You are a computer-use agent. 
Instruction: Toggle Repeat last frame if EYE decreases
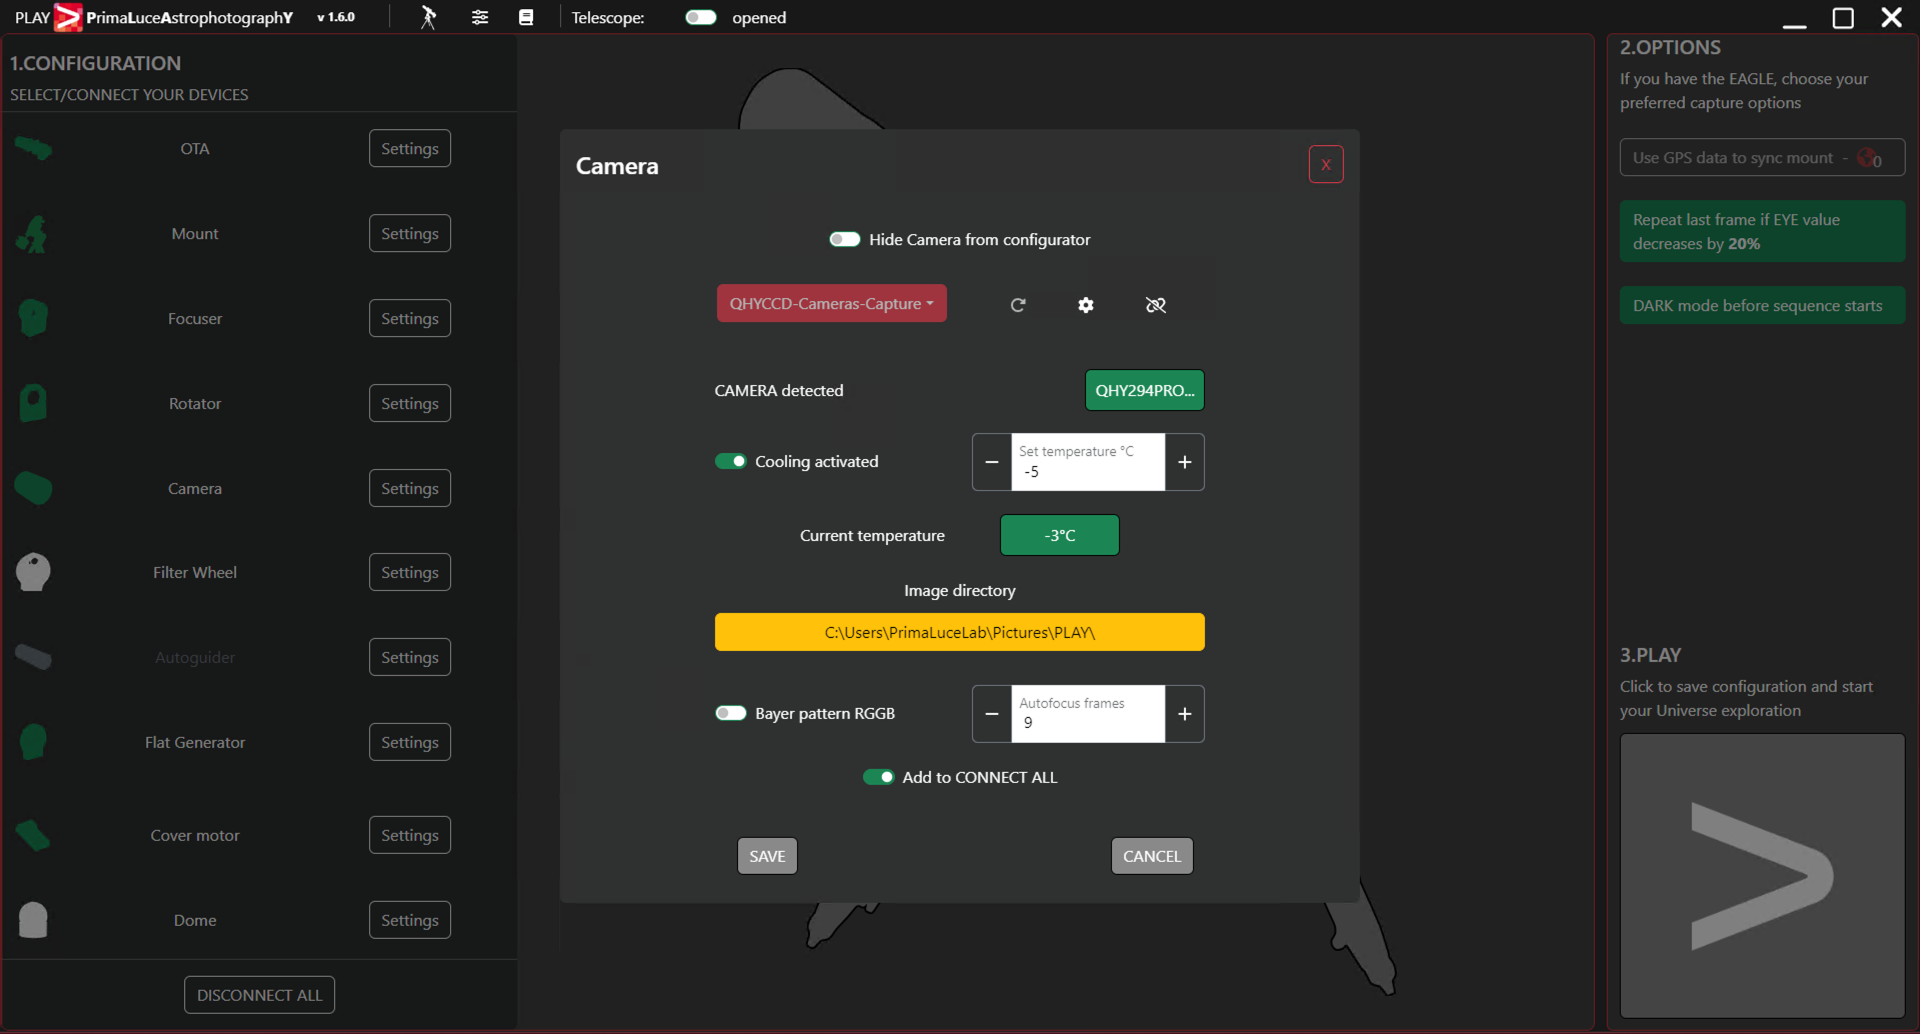[1762, 232]
